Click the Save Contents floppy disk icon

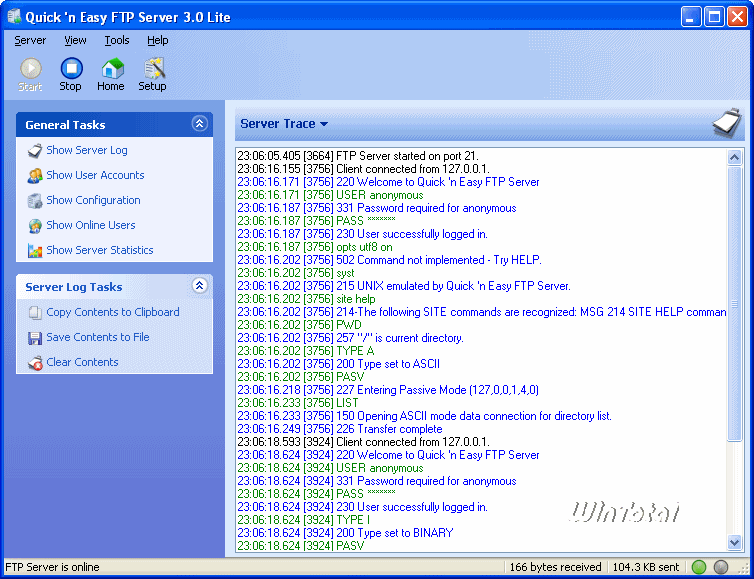[35, 338]
